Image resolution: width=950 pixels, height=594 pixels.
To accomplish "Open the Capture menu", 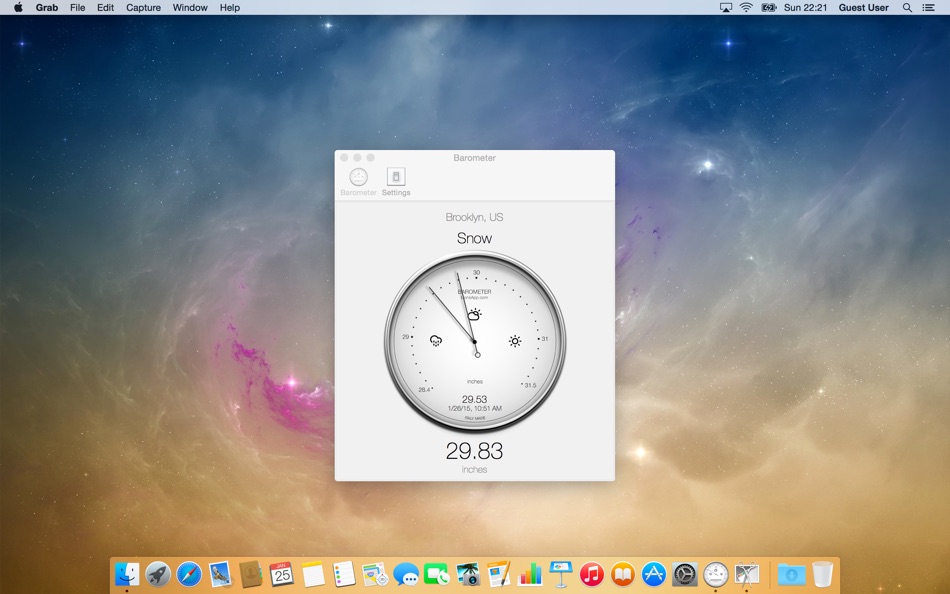I will point(143,7).
